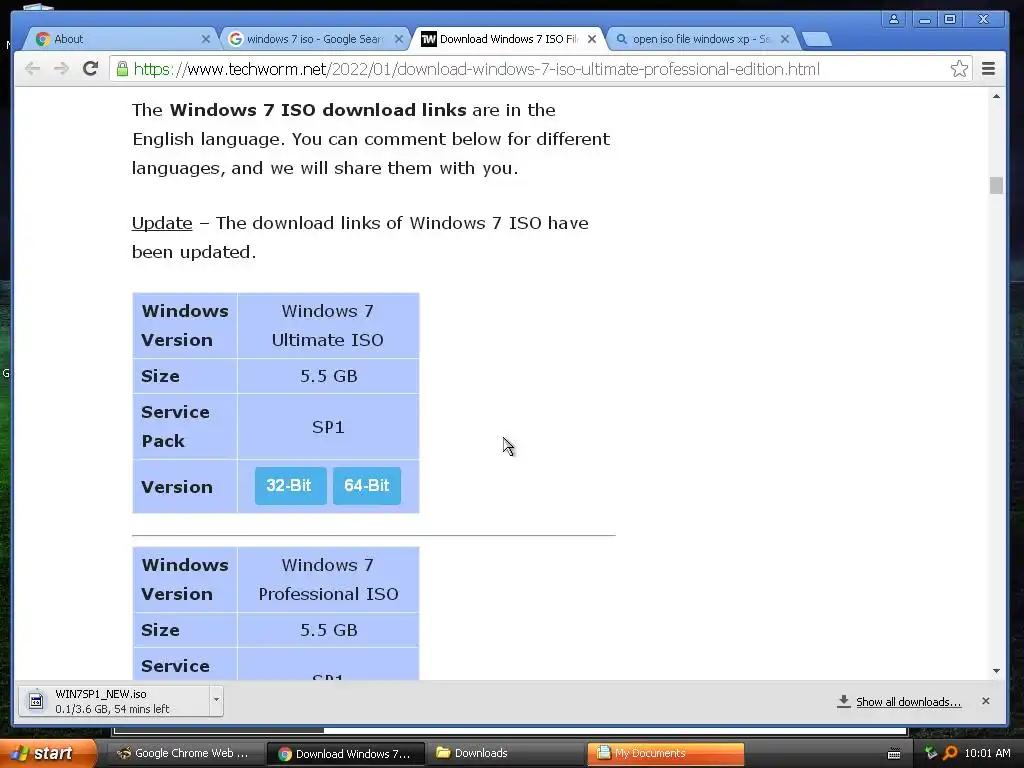Click the ISO file icon in downloads bar
This screenshot has width=1024, height=768.
pos(36,701)
